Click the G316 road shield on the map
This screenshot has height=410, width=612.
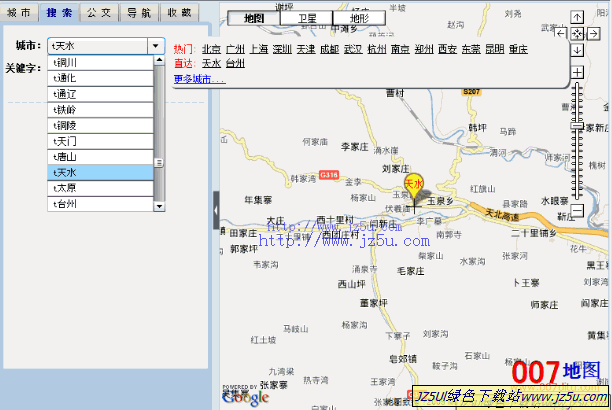pos(329,175)
